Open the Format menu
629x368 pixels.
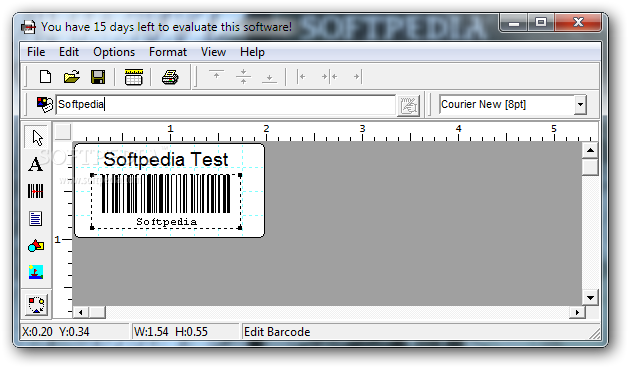(168, 52)
